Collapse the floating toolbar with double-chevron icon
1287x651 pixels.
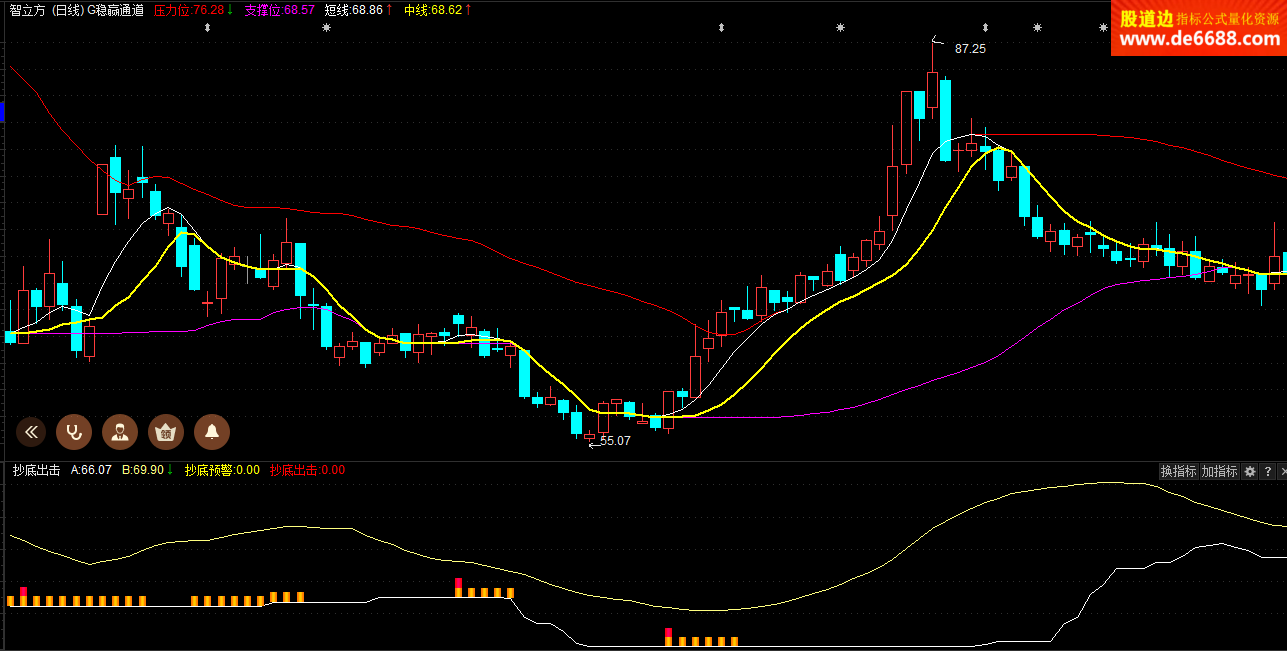click(32, 432)
